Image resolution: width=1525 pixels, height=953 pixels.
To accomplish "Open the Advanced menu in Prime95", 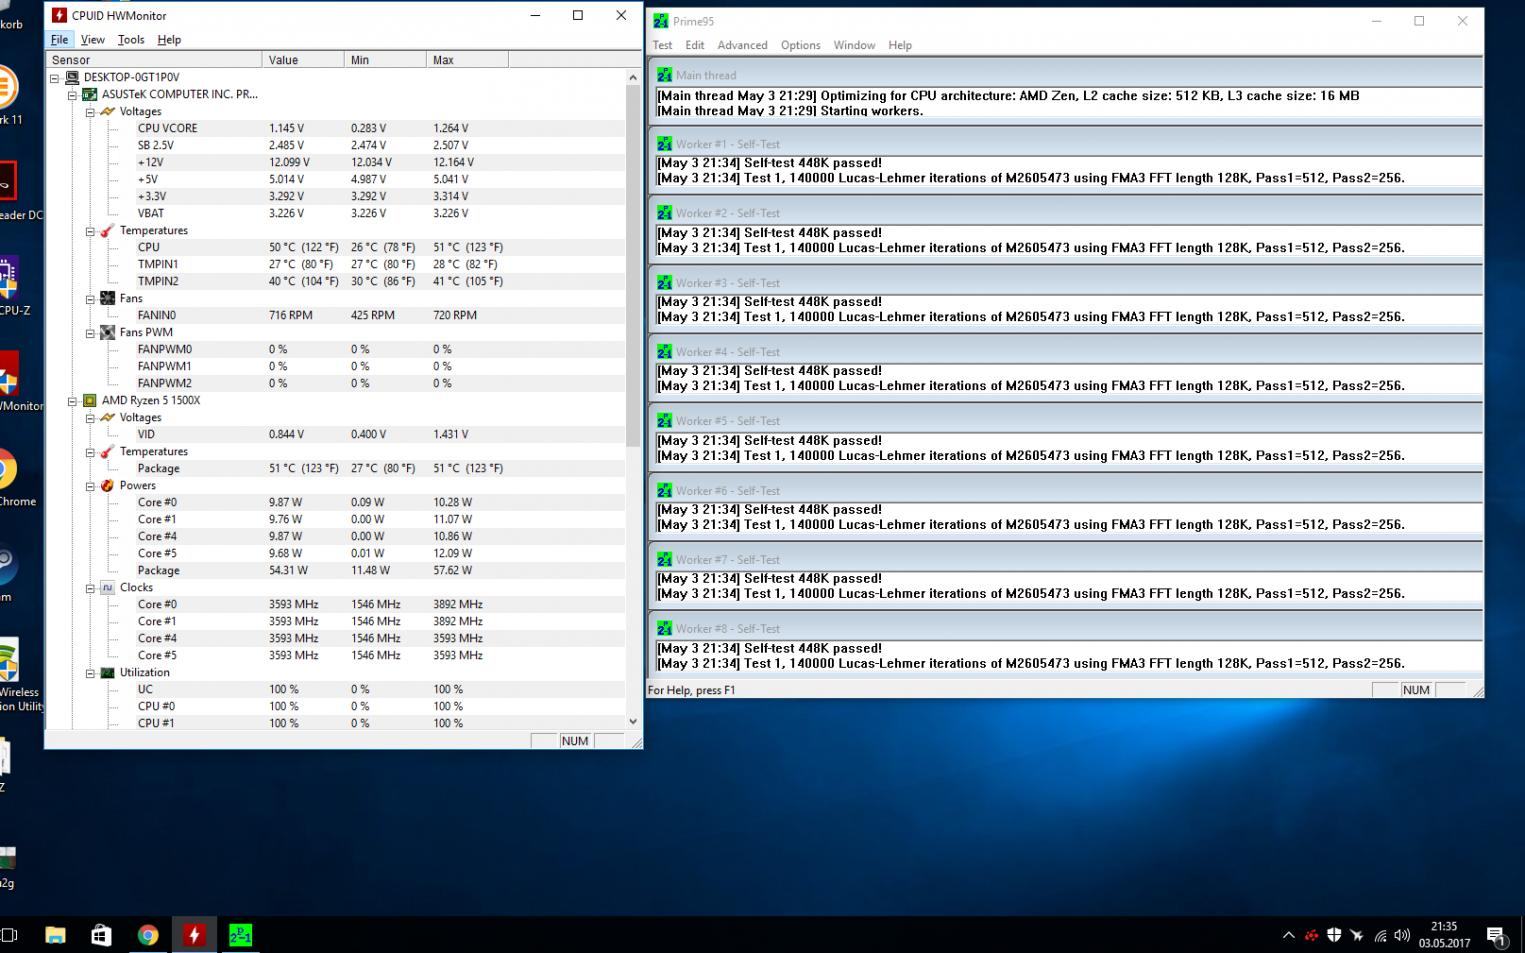I will pos(742,45).
